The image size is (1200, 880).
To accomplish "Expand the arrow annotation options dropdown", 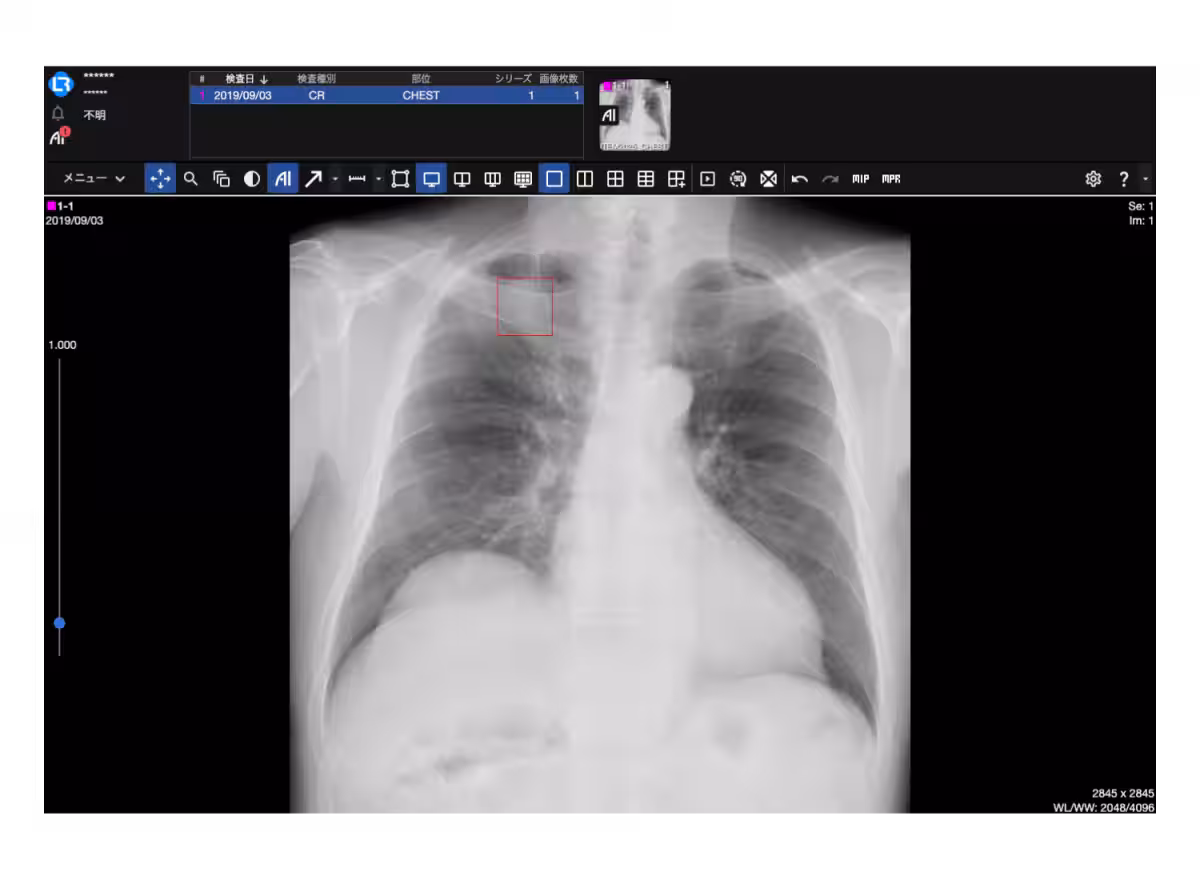I will pos(335,179).
